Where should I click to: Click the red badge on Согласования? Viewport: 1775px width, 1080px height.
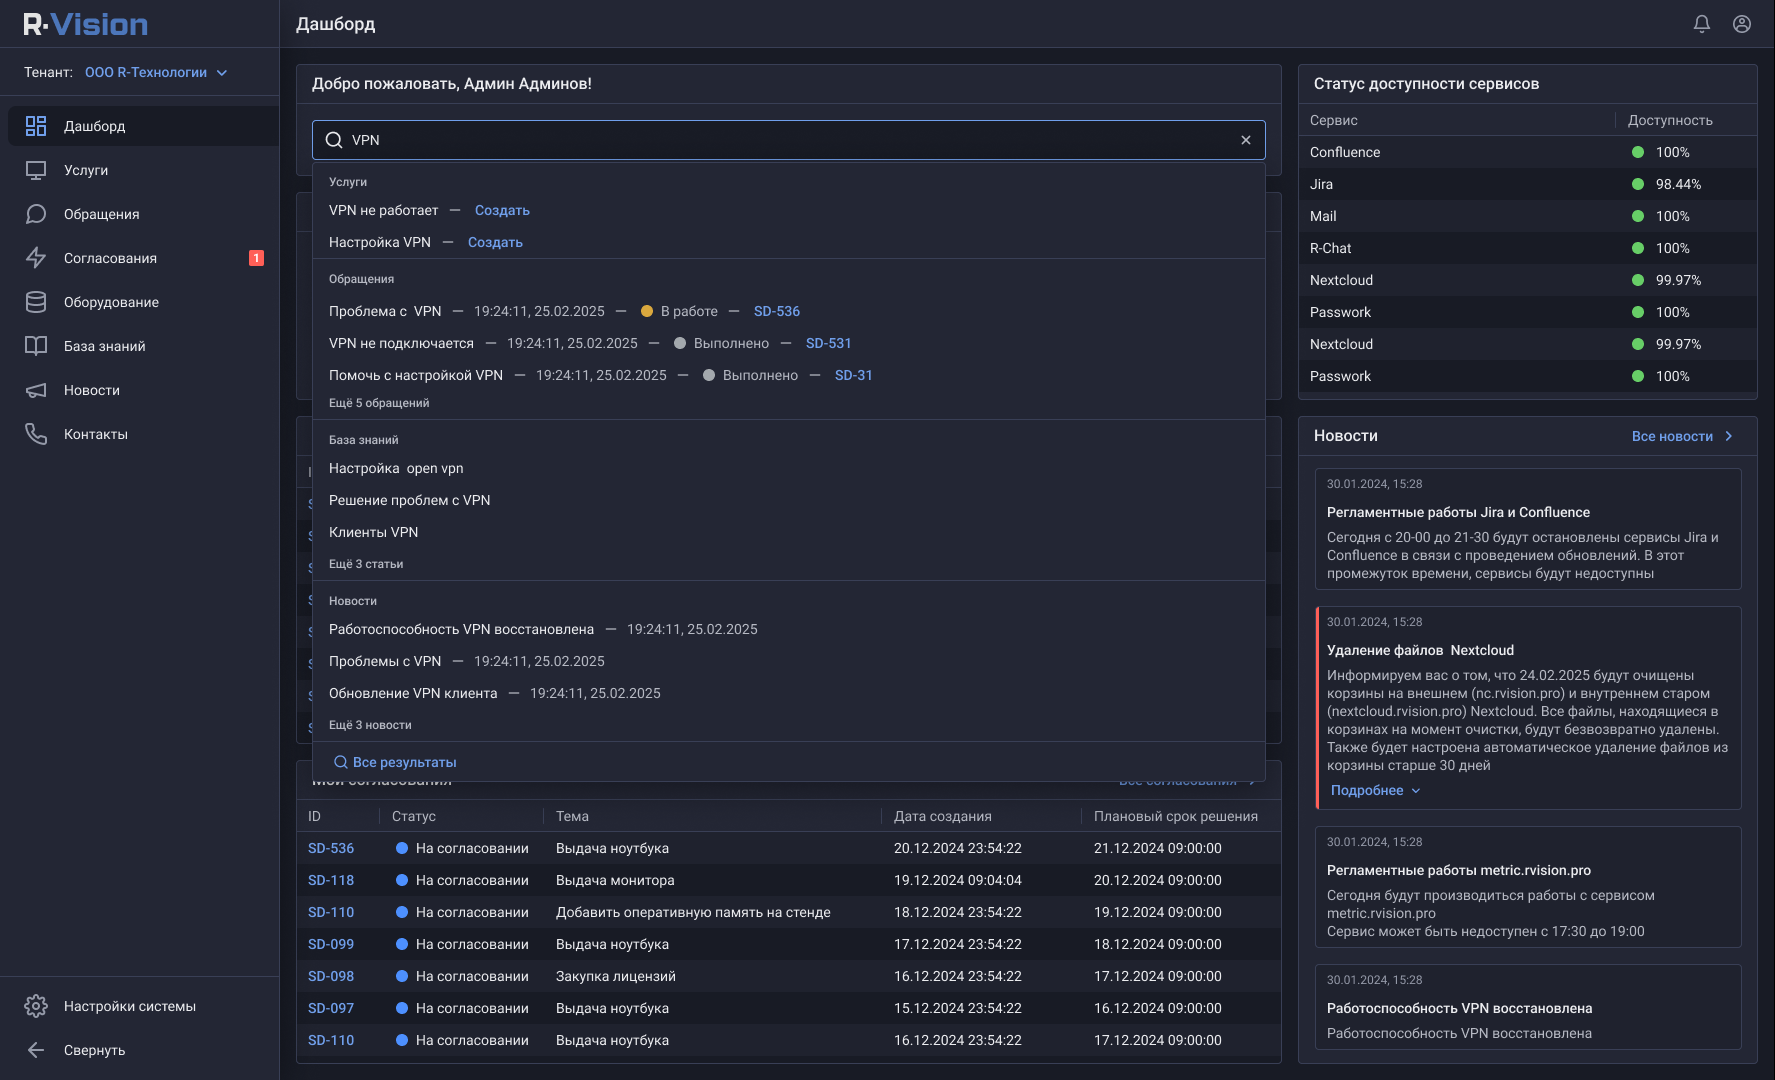tap(256, 258)
